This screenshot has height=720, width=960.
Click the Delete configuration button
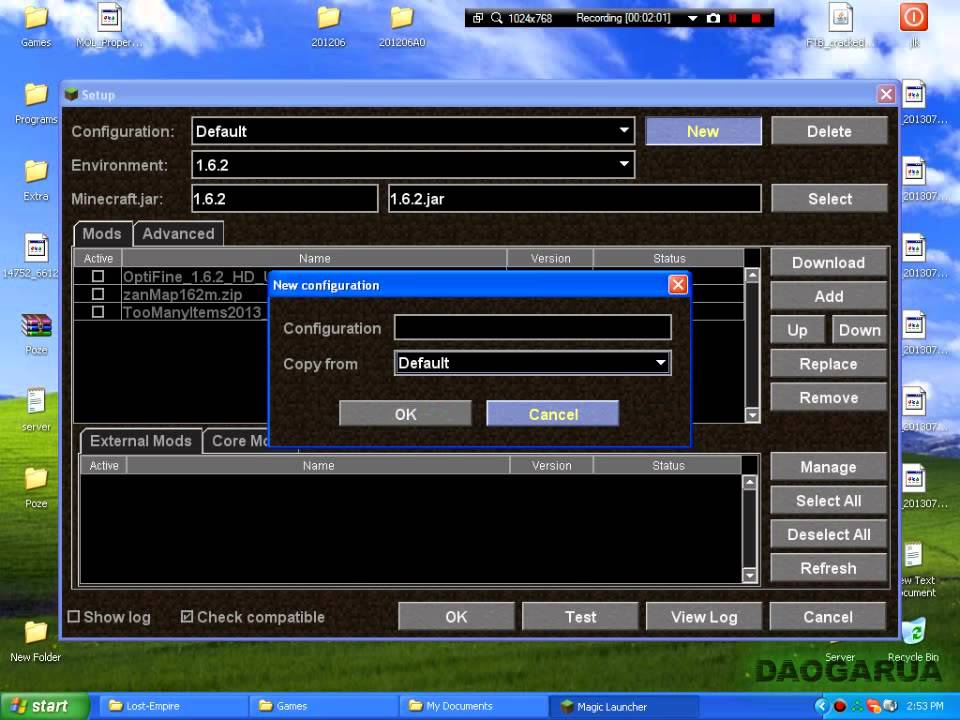click(x=829, y=131)
